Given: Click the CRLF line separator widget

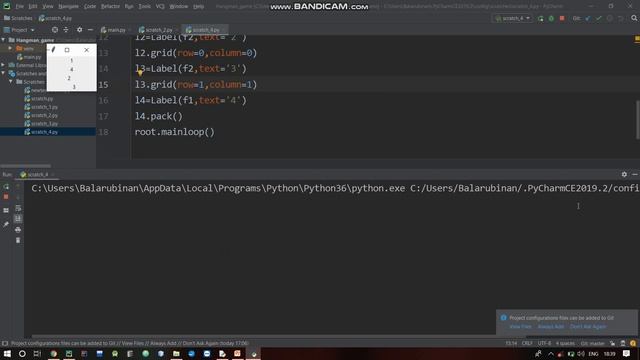Looking at the screenshot, I should pos(527,343).
